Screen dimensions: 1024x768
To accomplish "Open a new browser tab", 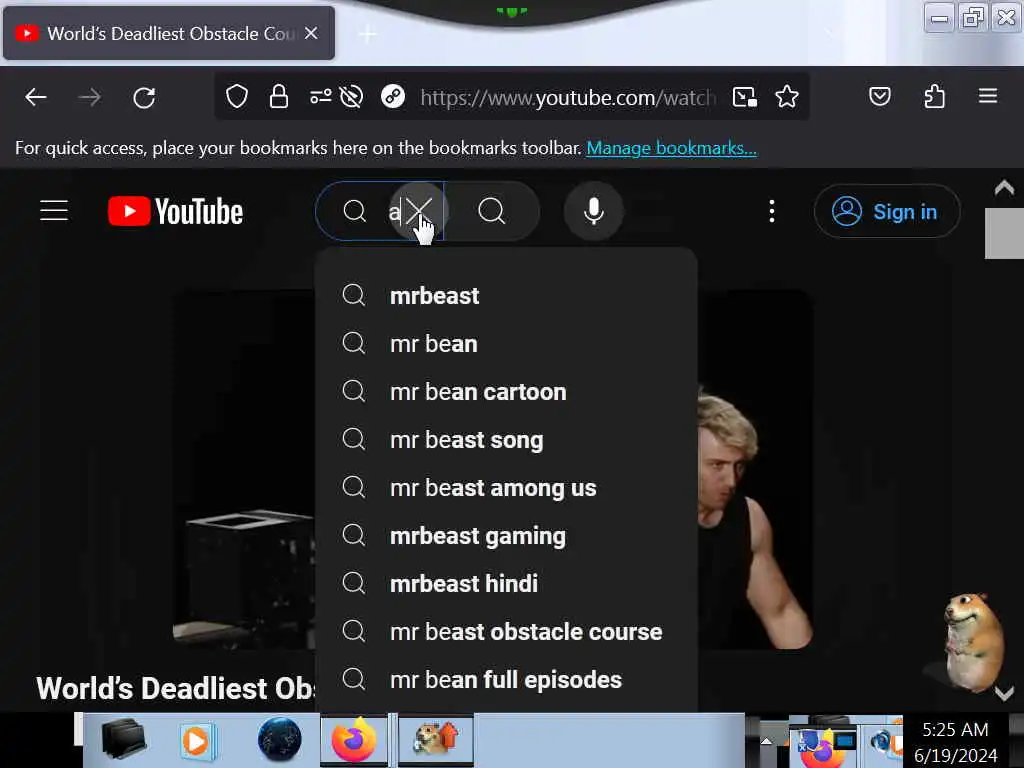I will click(x=367, y=33).
